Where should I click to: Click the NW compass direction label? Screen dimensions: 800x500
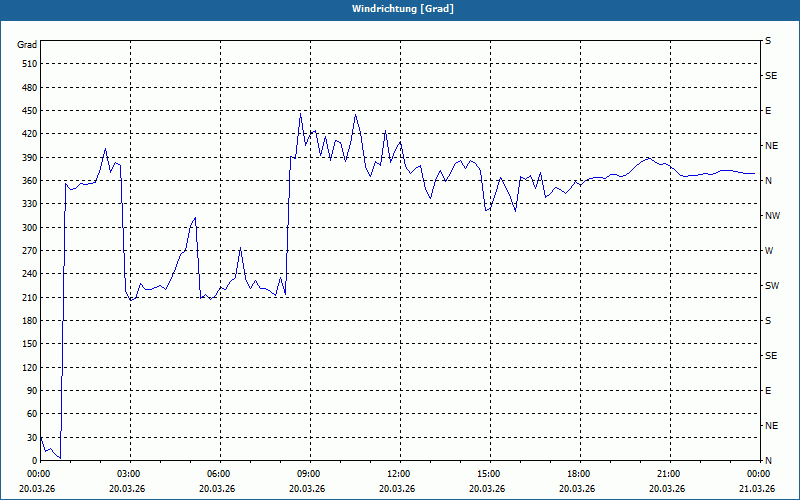click(772, 216)
